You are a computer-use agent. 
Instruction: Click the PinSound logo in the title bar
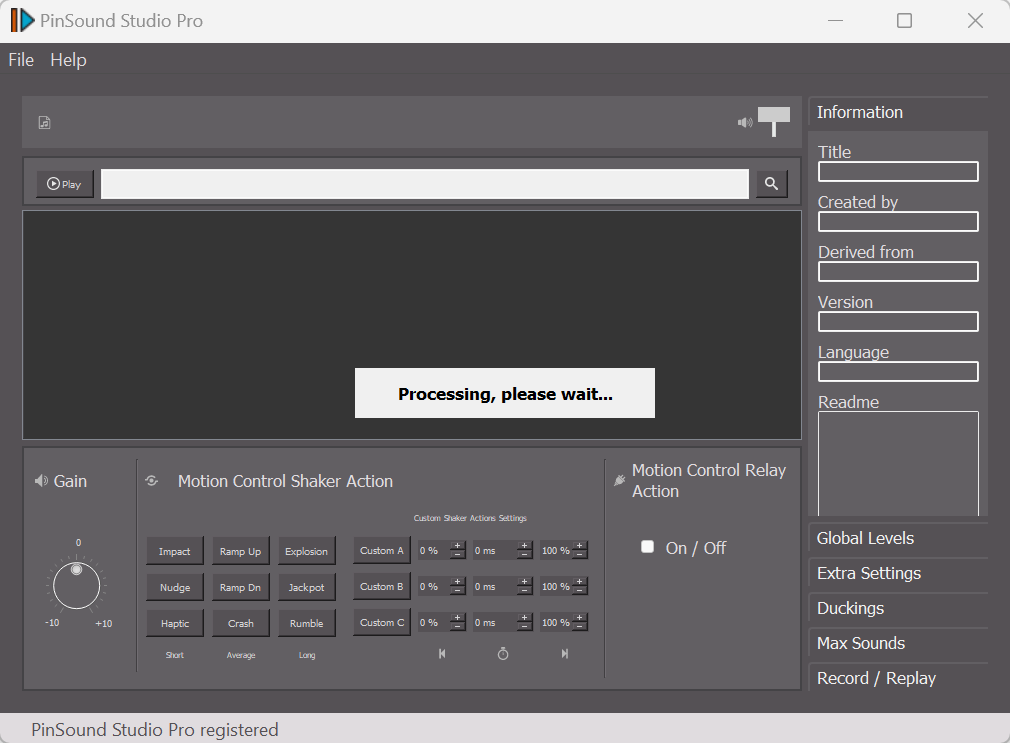point(22,21)
